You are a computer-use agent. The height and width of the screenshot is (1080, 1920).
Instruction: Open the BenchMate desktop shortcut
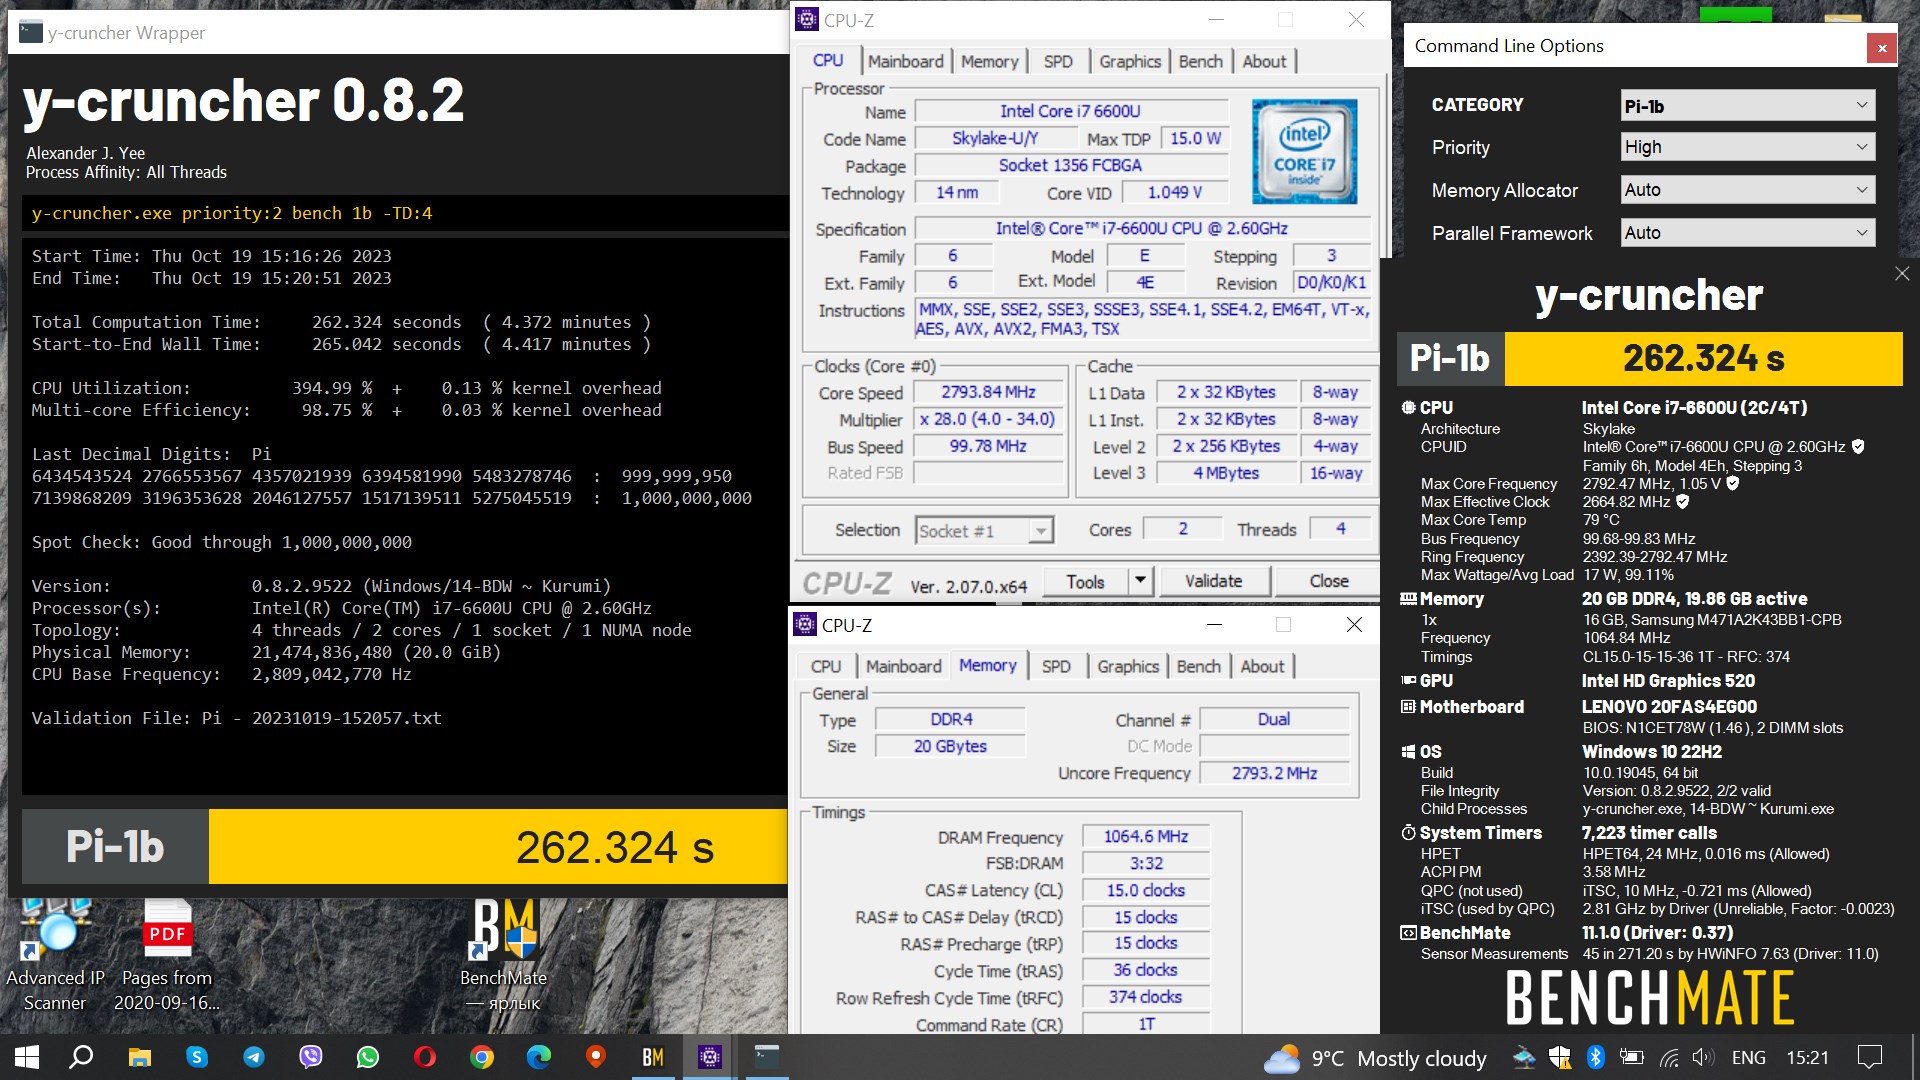(x=503, y=955)
